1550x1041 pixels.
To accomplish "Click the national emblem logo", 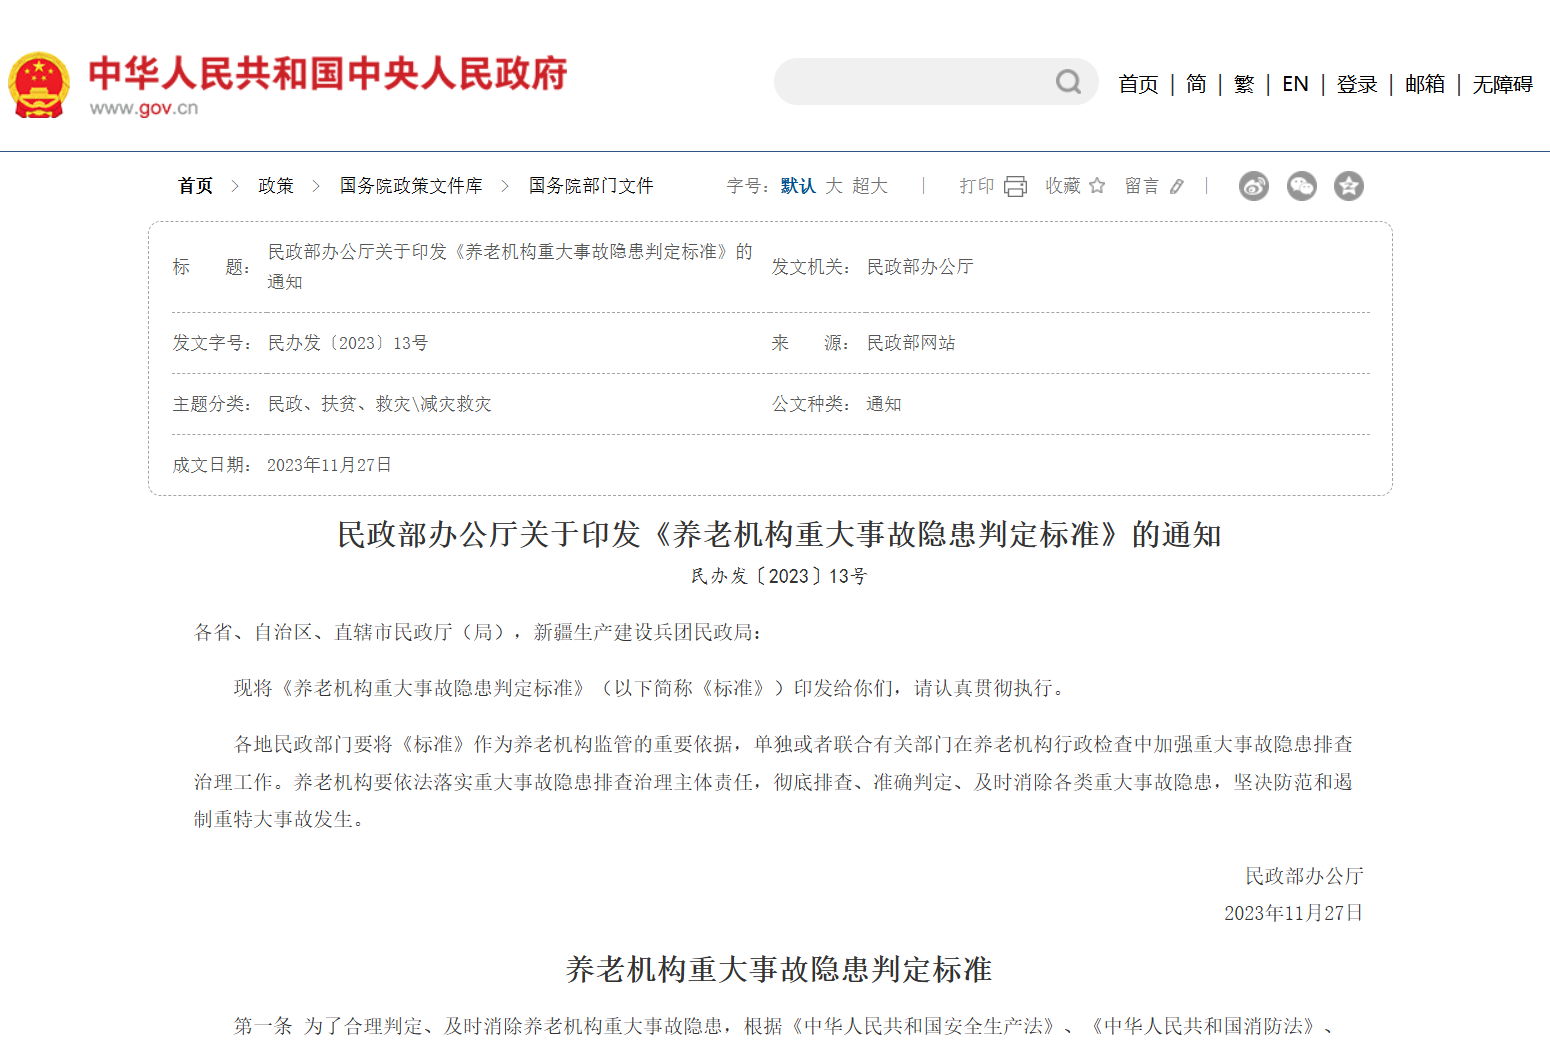I will pos(39,85).
